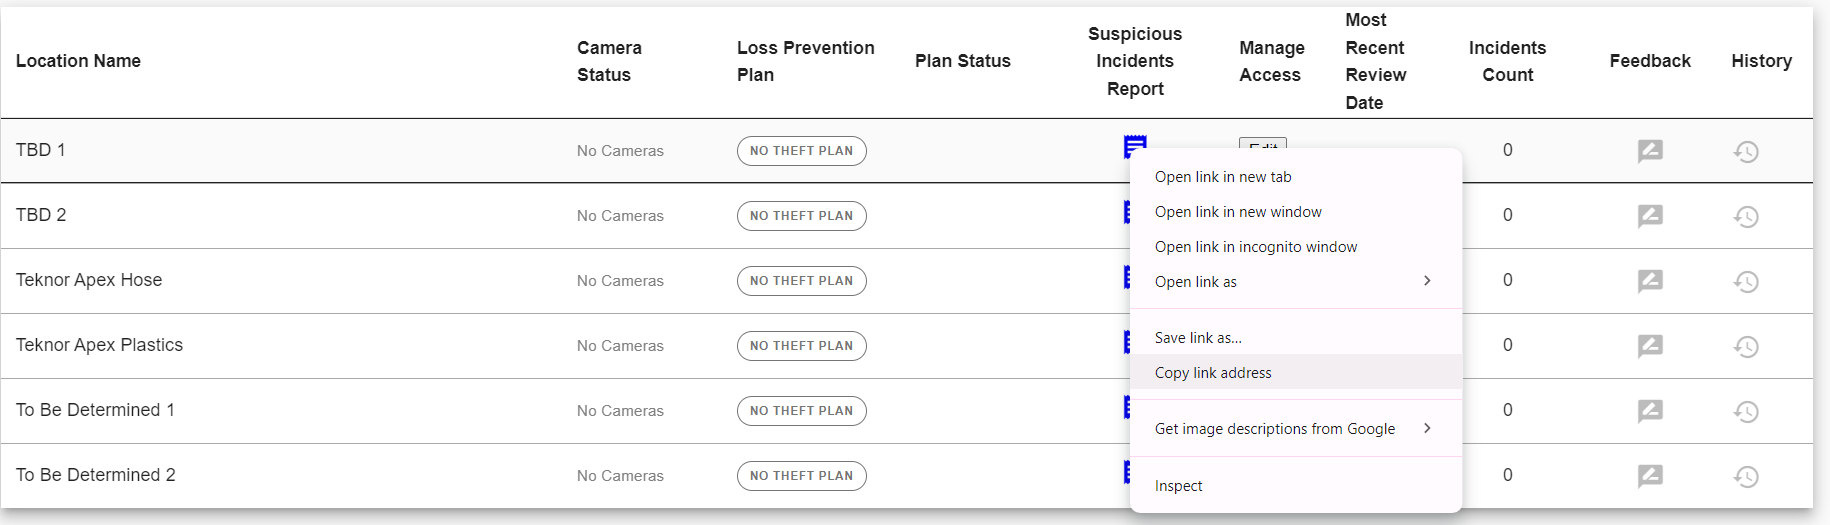
Task: View history icon for To Be Determined 2
Action: click(1746, 476)
